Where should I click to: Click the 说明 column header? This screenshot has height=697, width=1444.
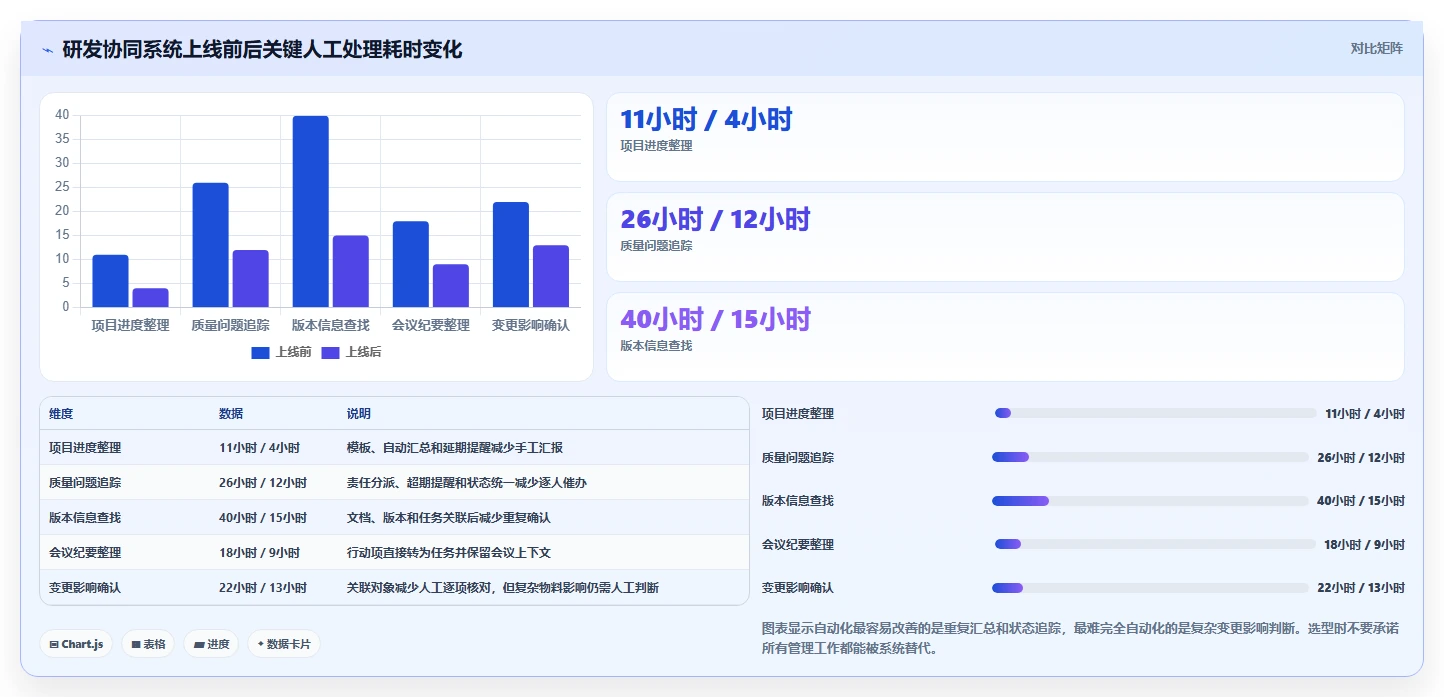click(359, 414)
